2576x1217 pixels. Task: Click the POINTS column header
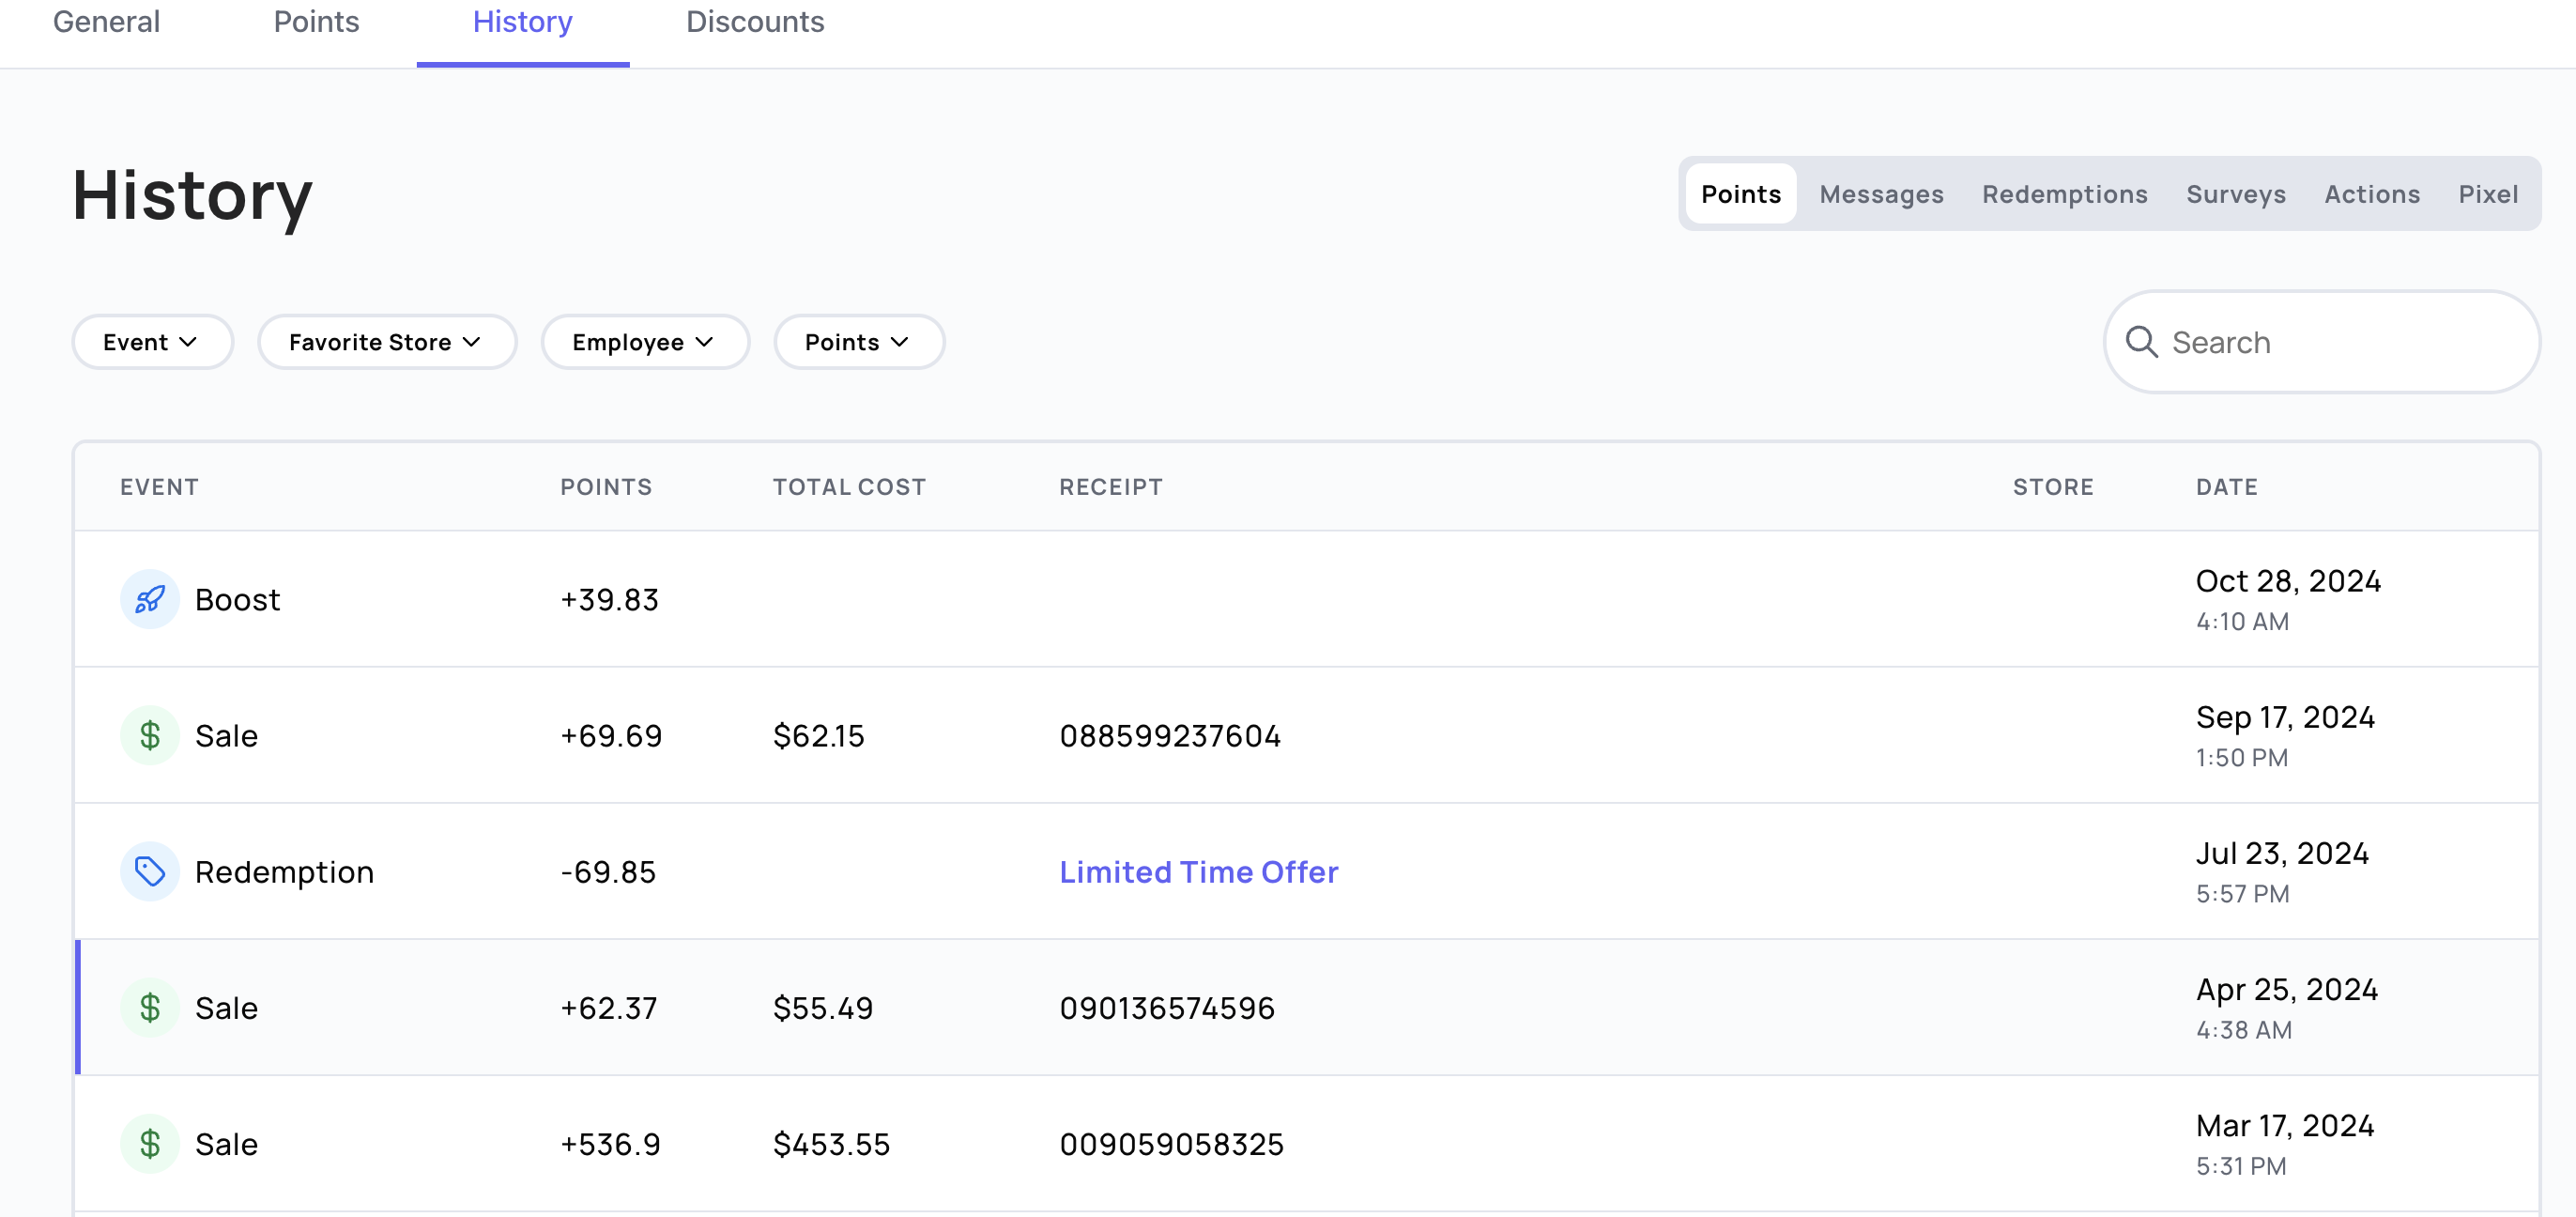[606, 487]
